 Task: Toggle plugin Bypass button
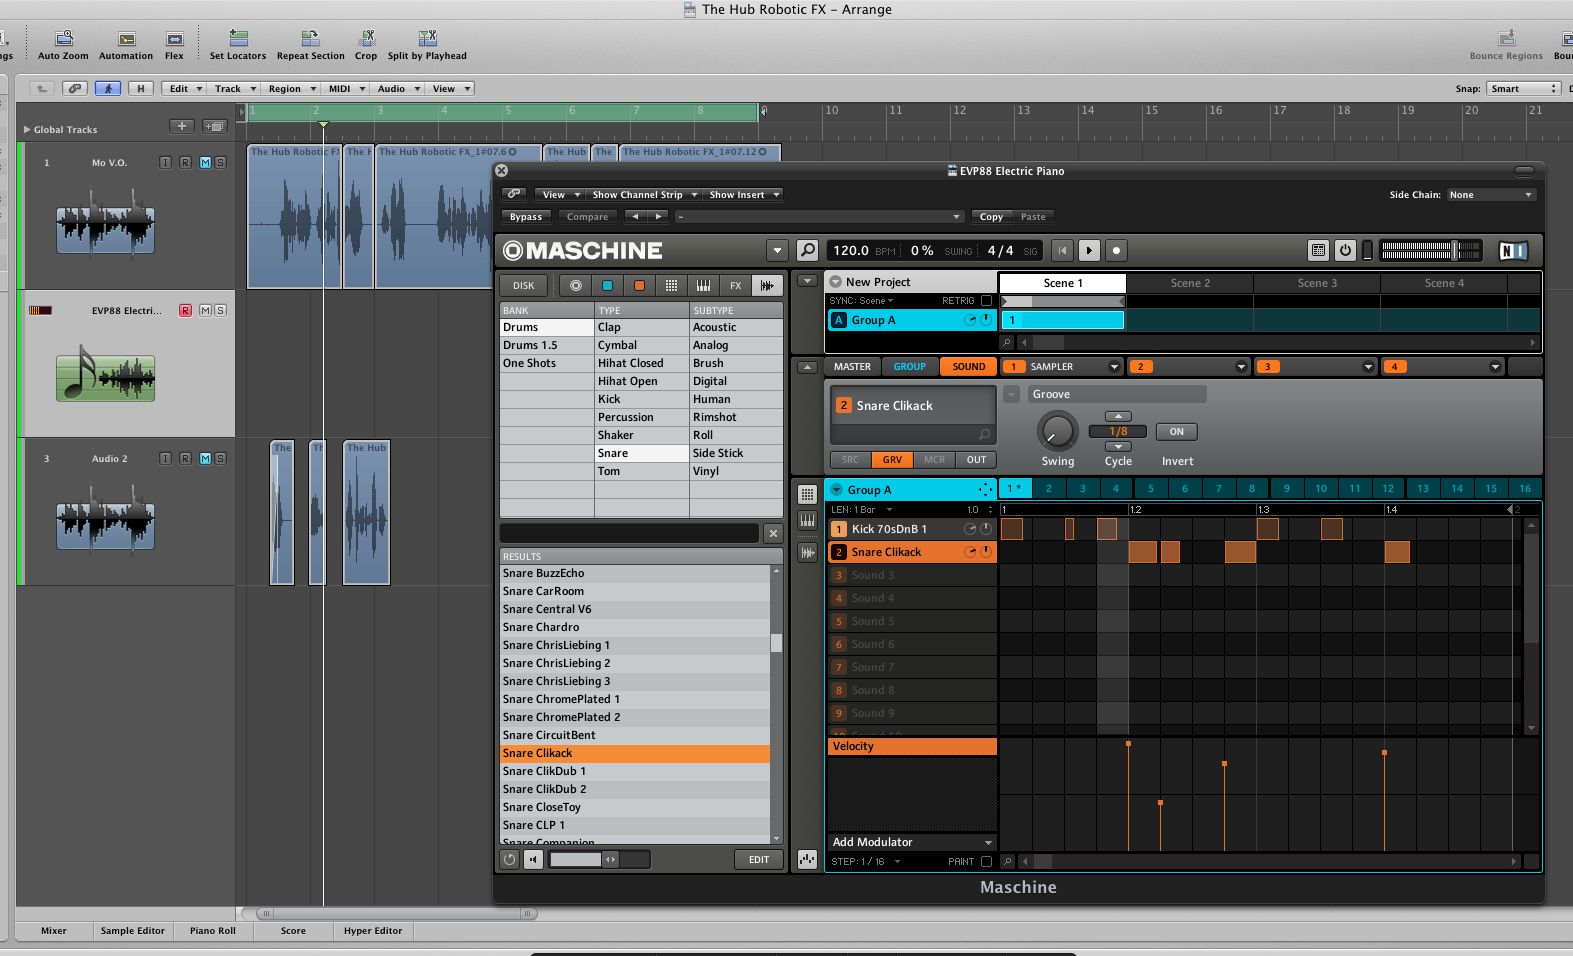[x=526, y=216]
